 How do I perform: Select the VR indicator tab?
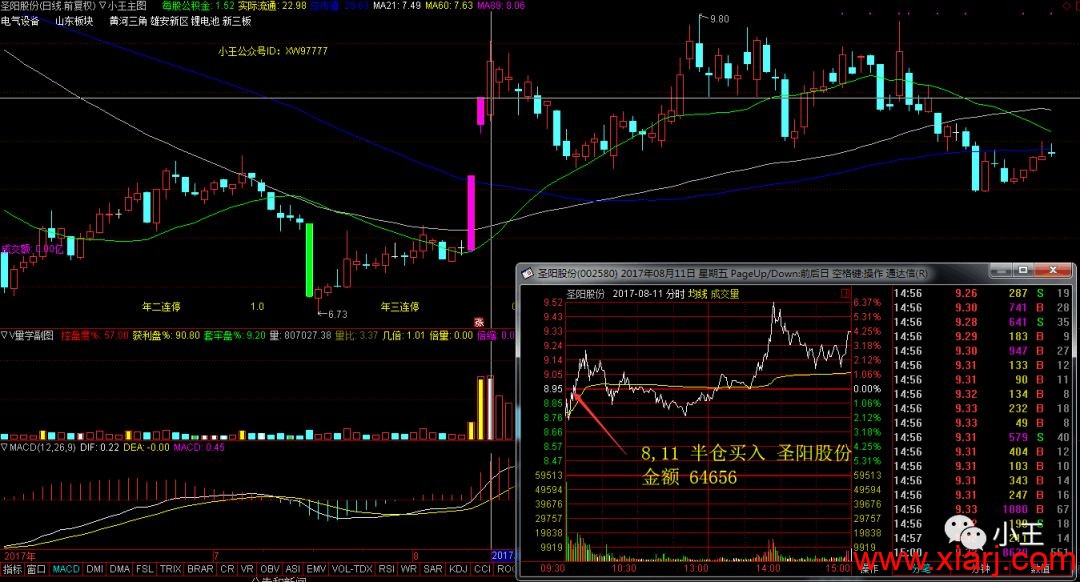247,570
